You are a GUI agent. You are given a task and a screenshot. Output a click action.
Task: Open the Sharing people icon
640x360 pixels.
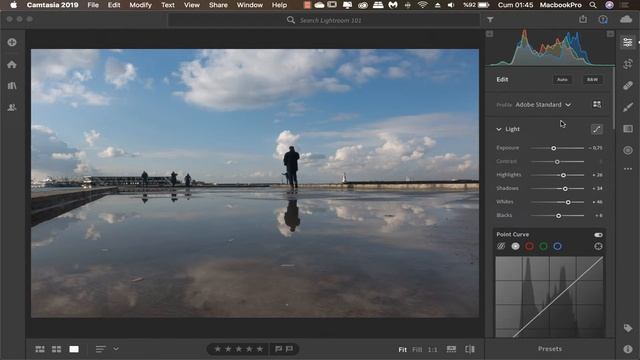[x=12, y=107]
